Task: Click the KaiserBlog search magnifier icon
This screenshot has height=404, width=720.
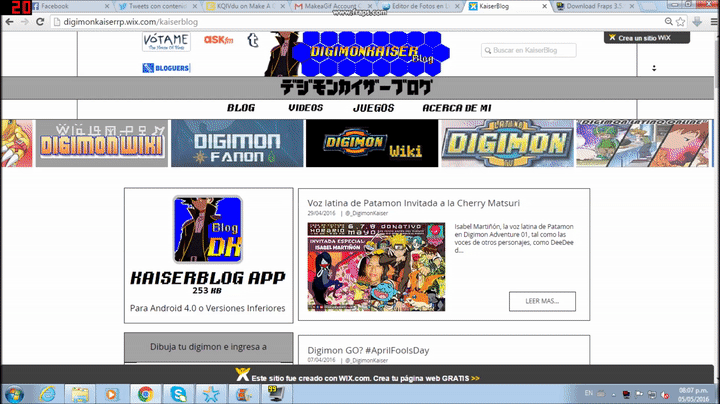Action: pos(487,50)
